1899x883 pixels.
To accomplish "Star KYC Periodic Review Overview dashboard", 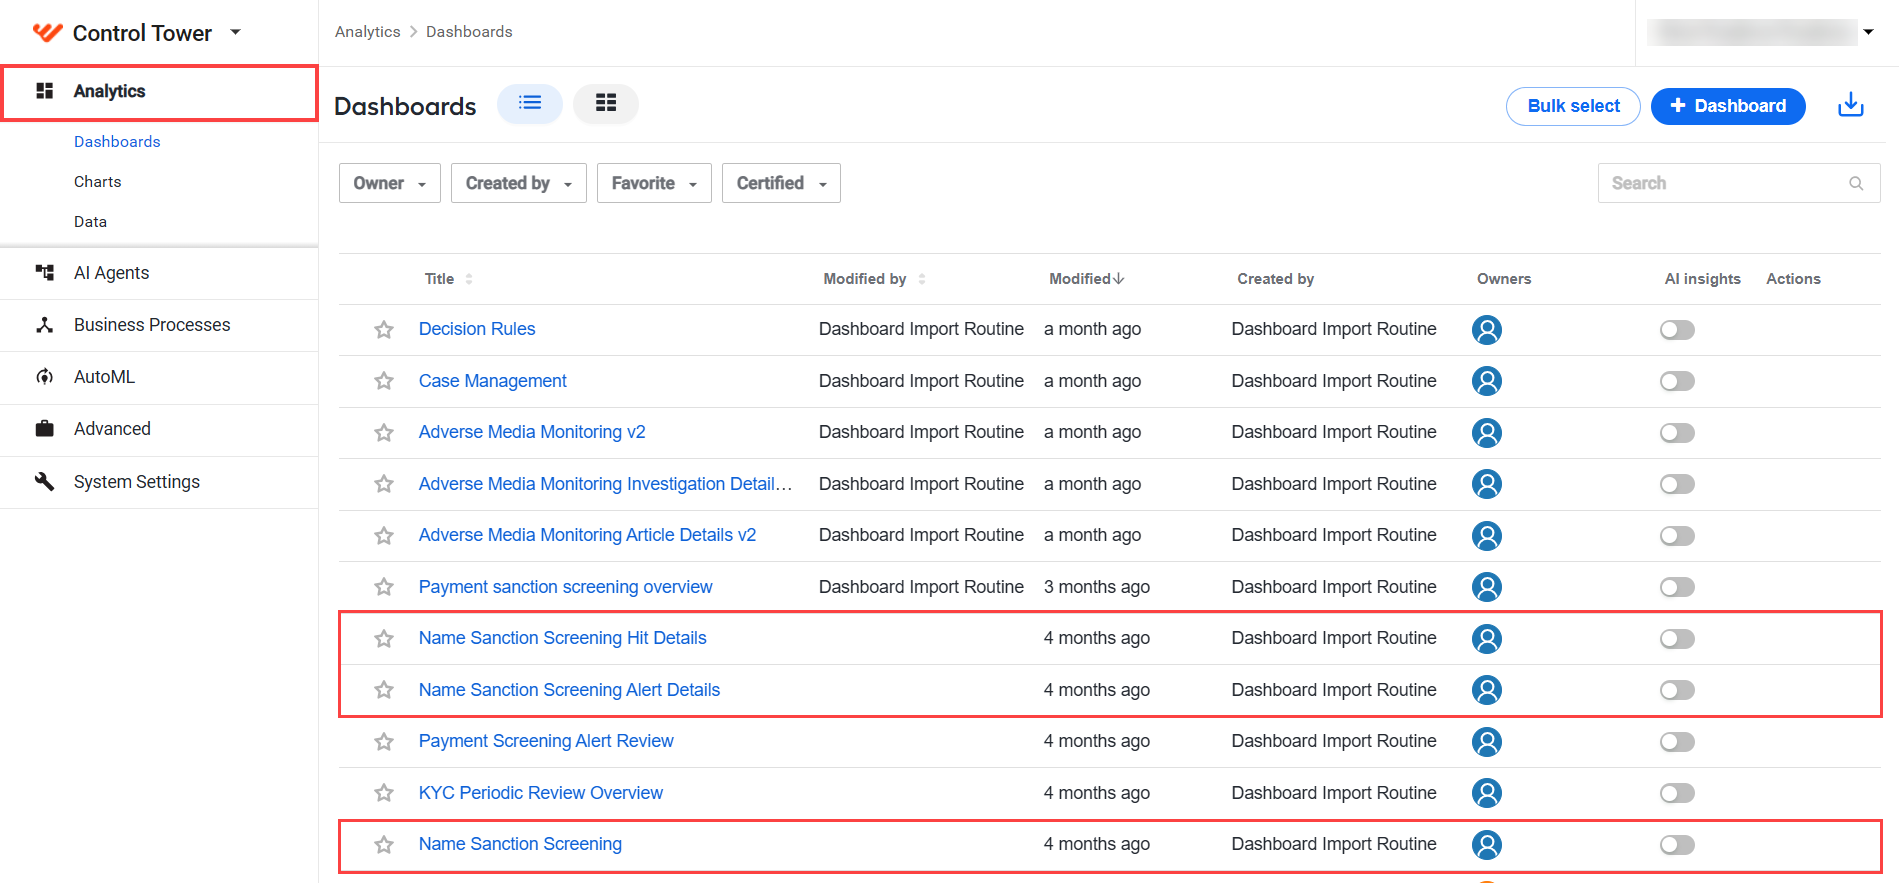I will pyautogui.click(x=384, y=793).
